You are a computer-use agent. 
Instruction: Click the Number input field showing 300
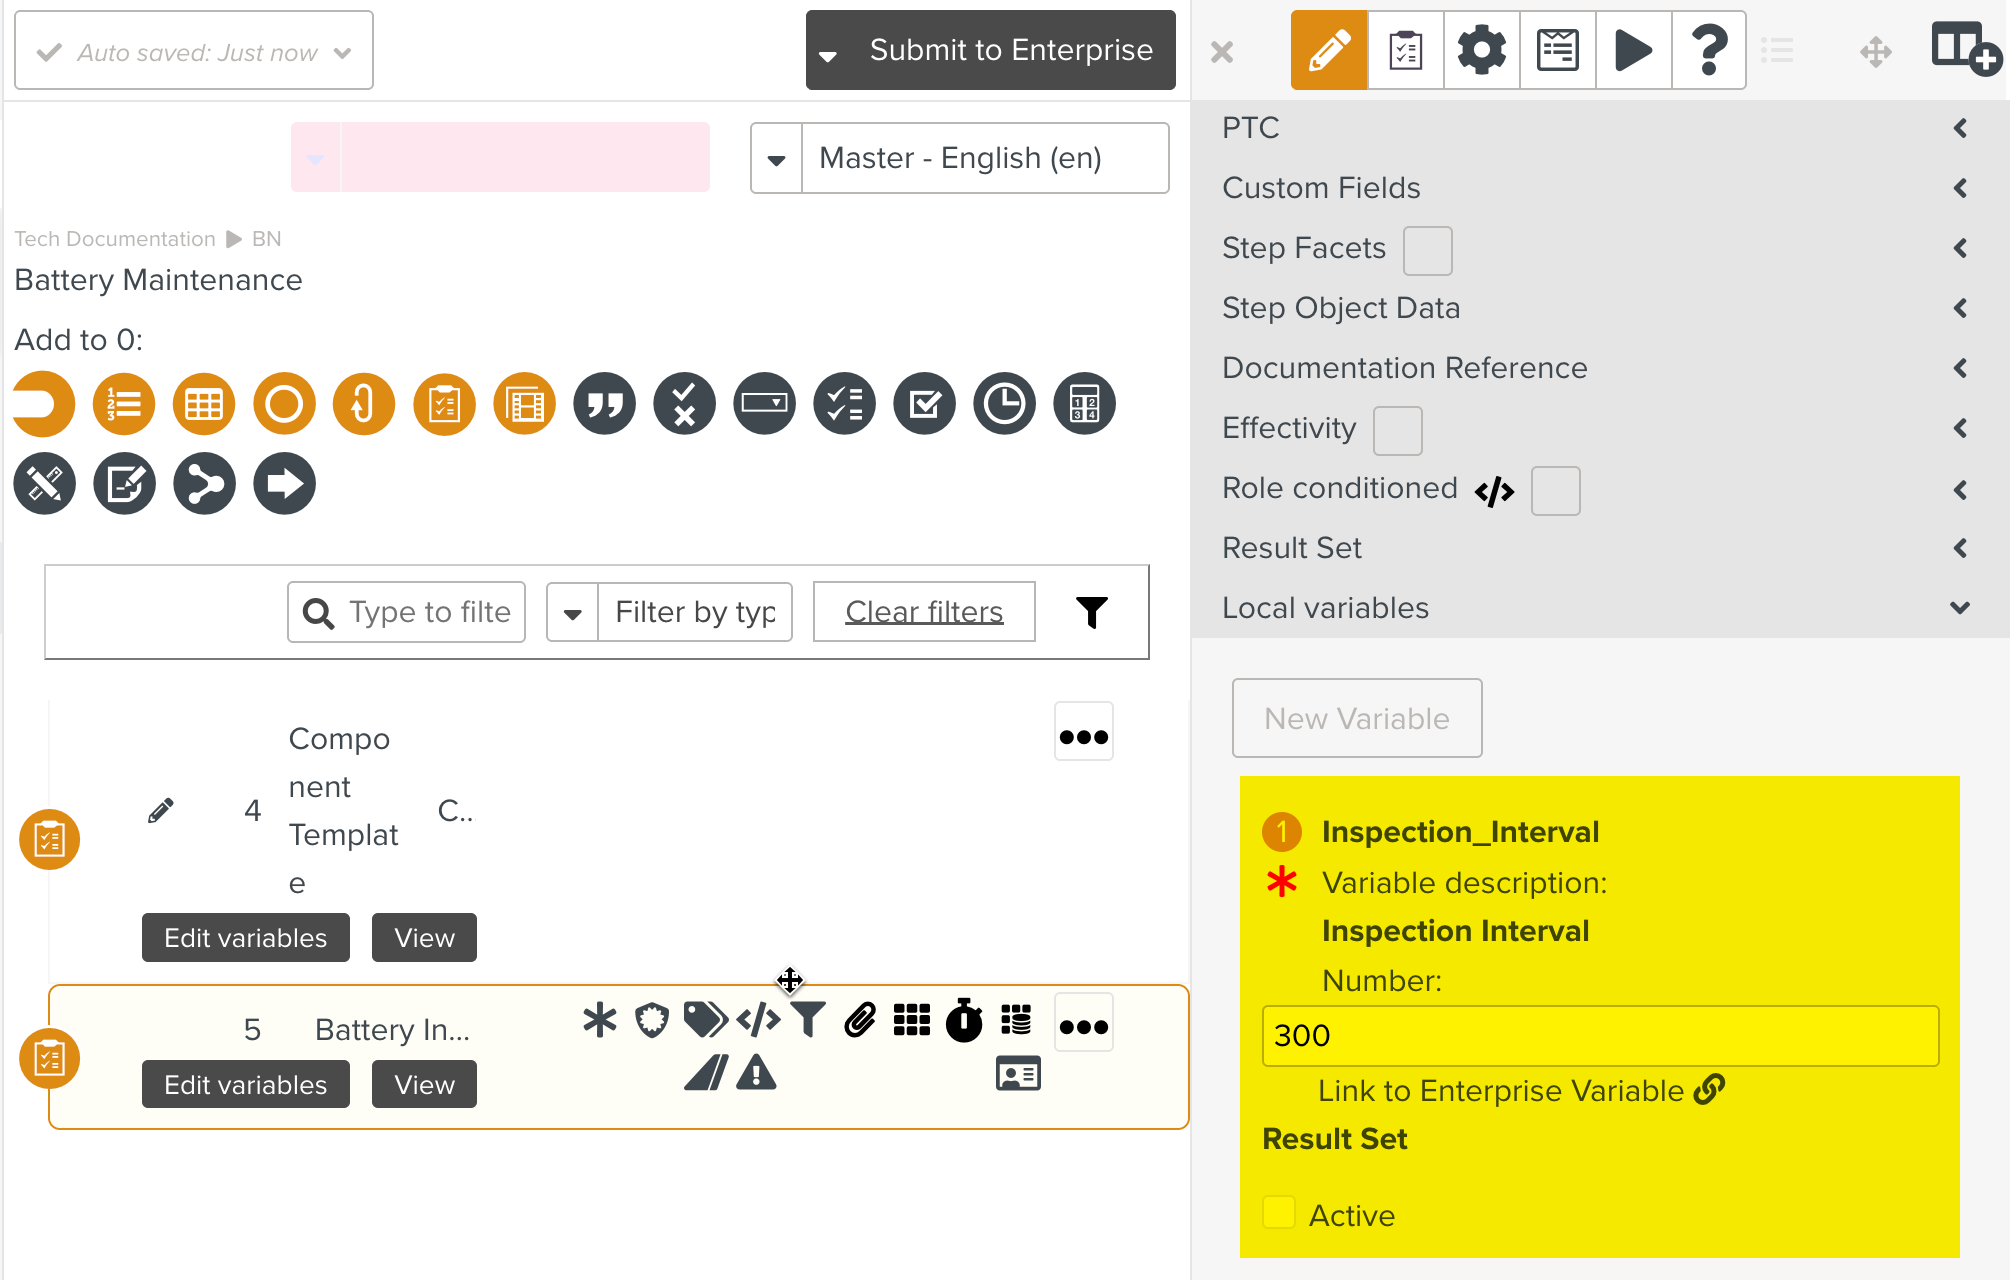1599,1035
